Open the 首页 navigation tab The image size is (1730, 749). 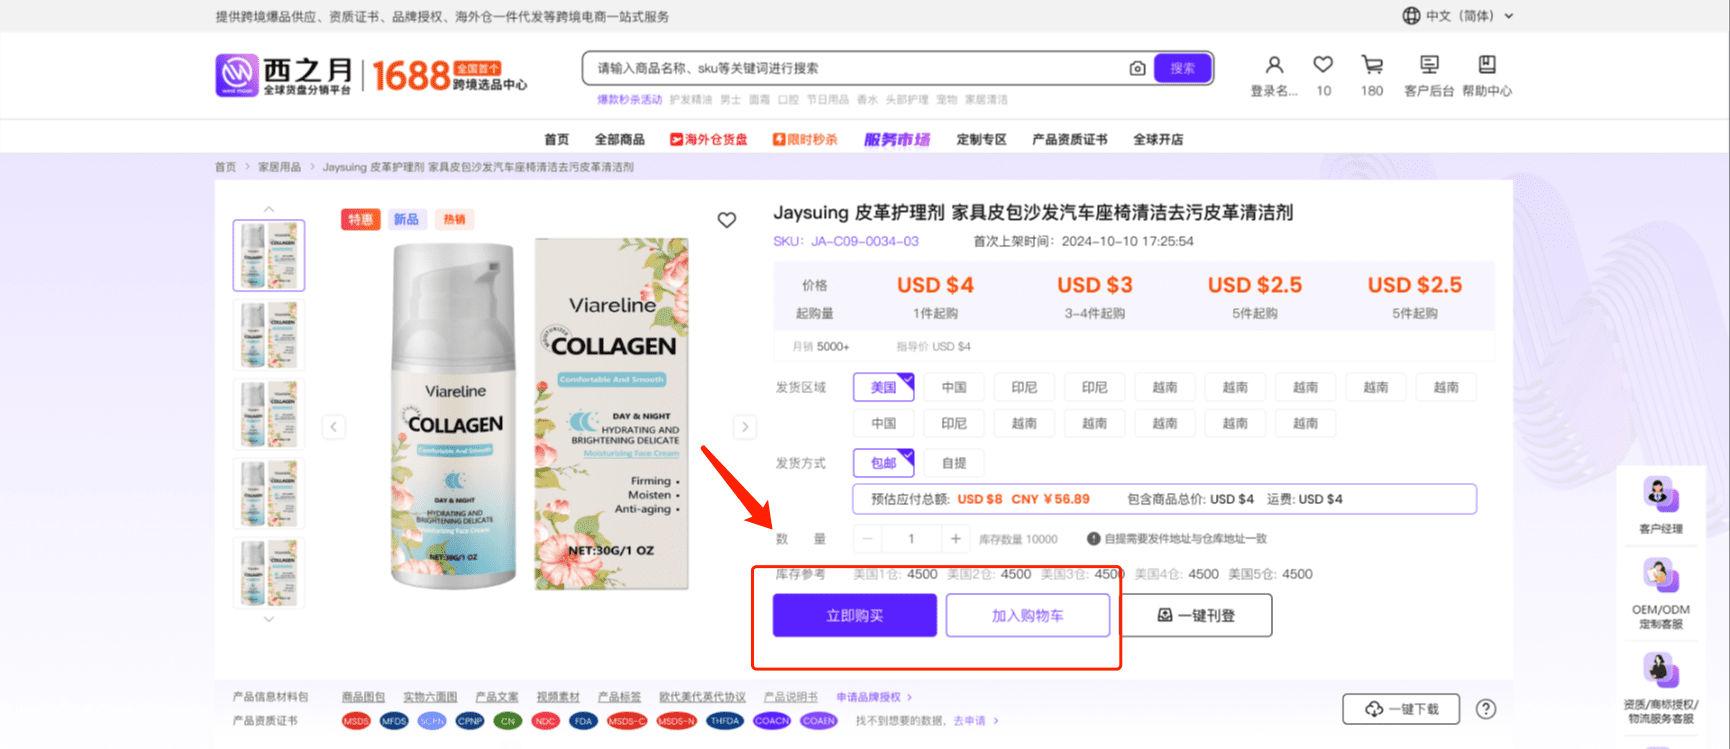point(556,139)
